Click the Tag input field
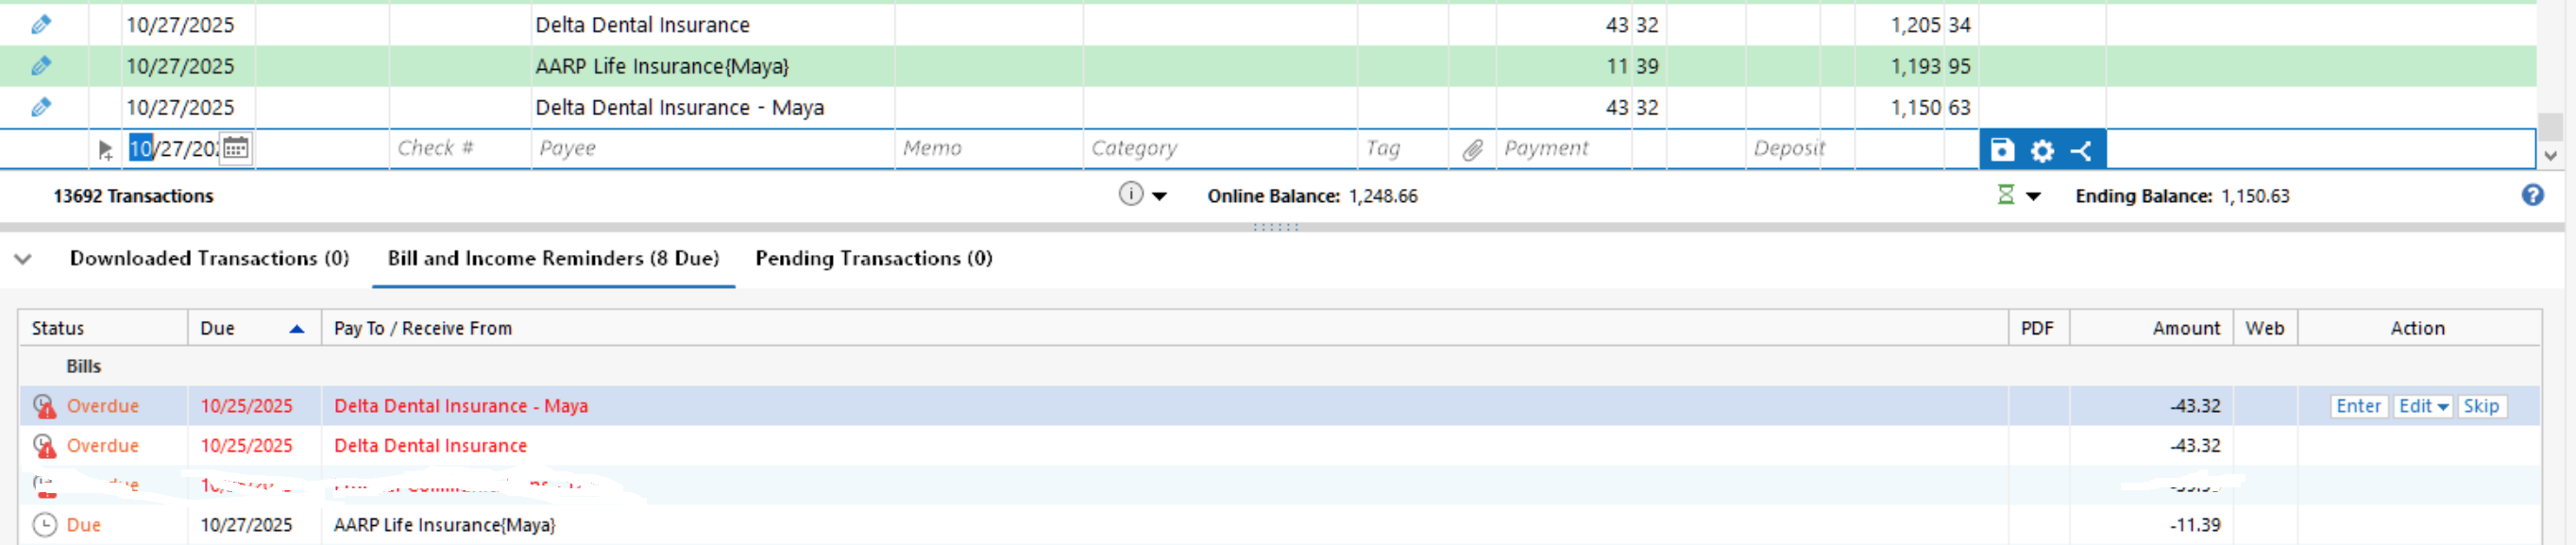Viewport: 2576px width, 545px height. 1403,148
